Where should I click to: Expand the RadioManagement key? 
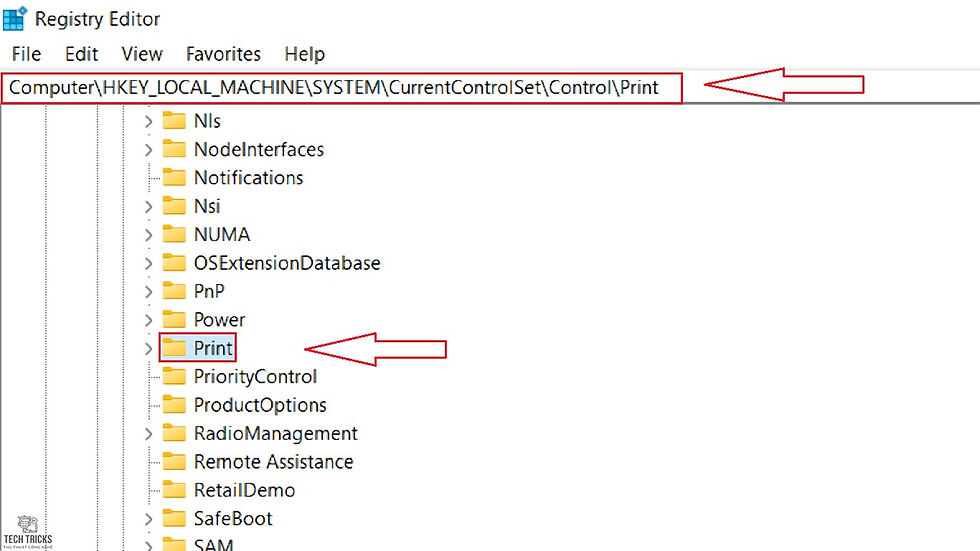(x=148, y=434)
